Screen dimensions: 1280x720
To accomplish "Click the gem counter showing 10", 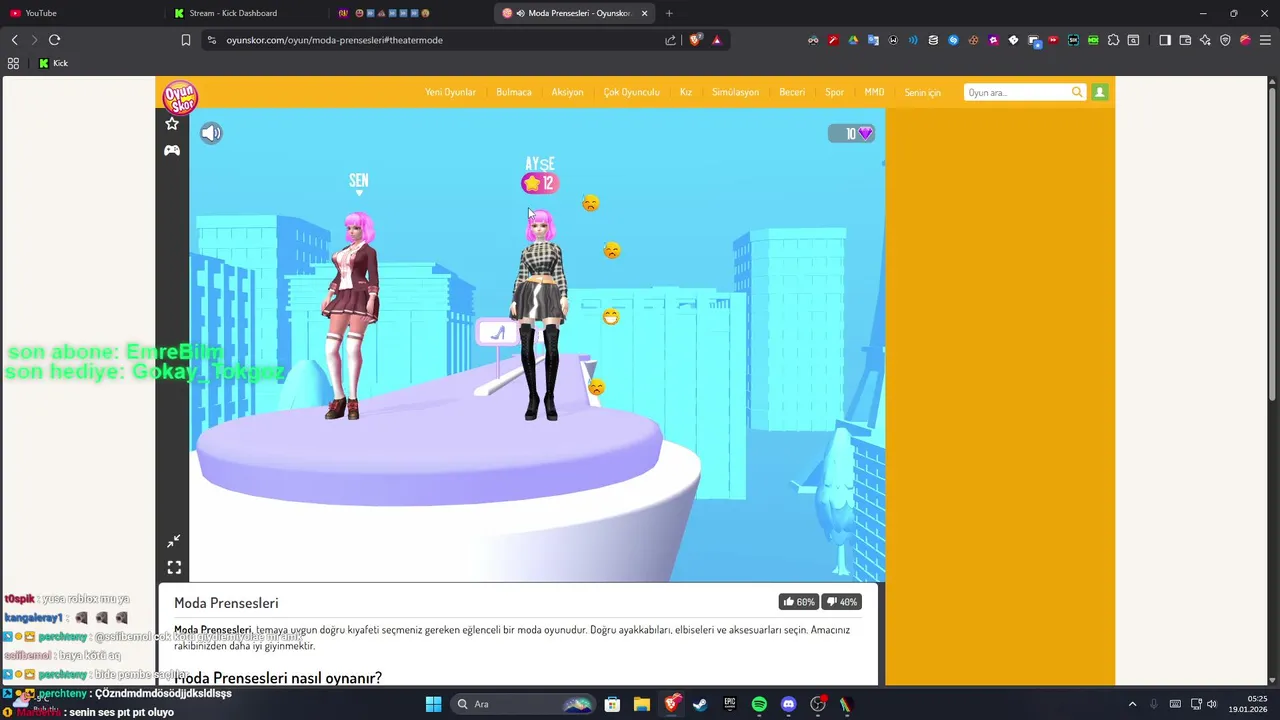I will tap(852, 134).
